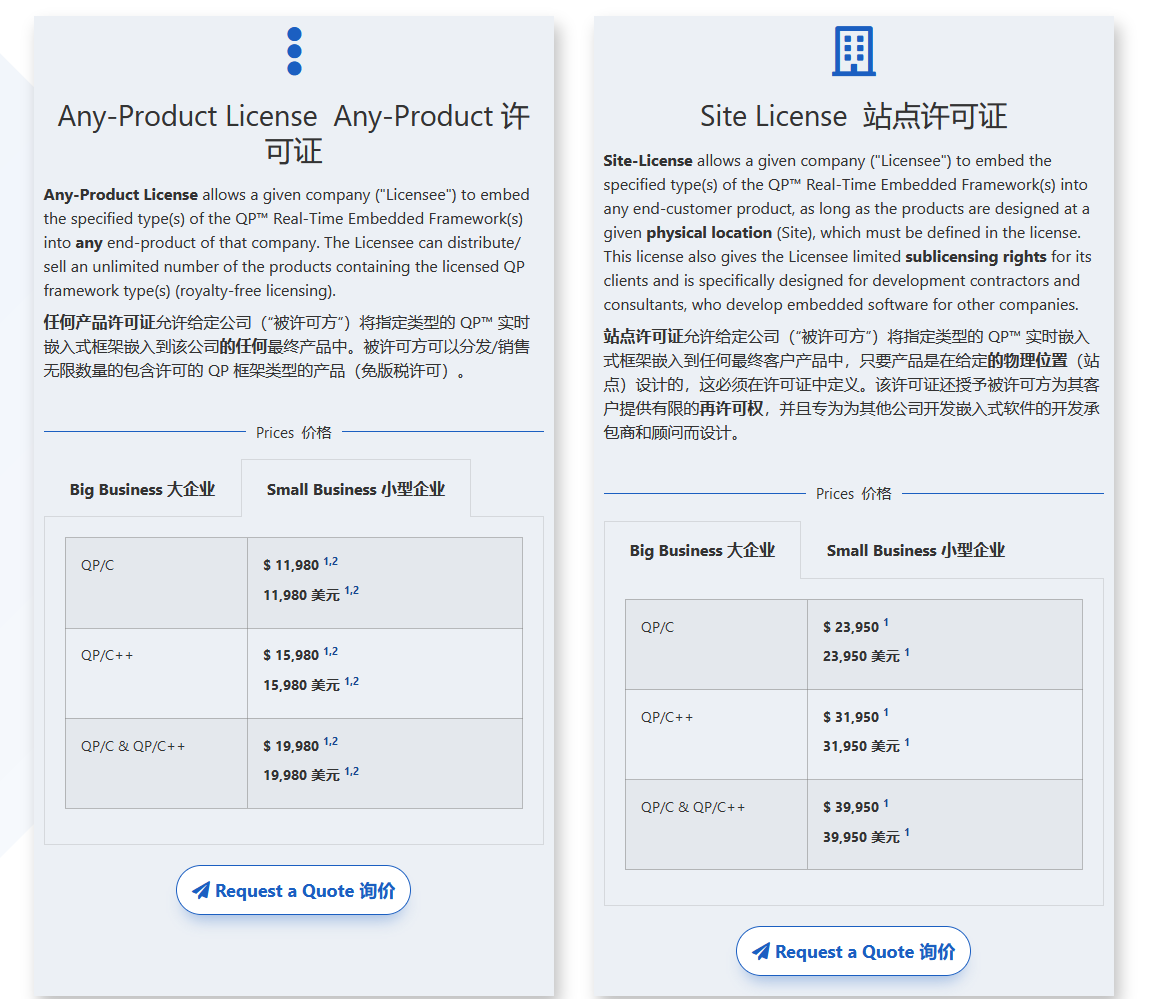
Task: Request a Quote for Any-Product License
Action: (x=293, y=890)
